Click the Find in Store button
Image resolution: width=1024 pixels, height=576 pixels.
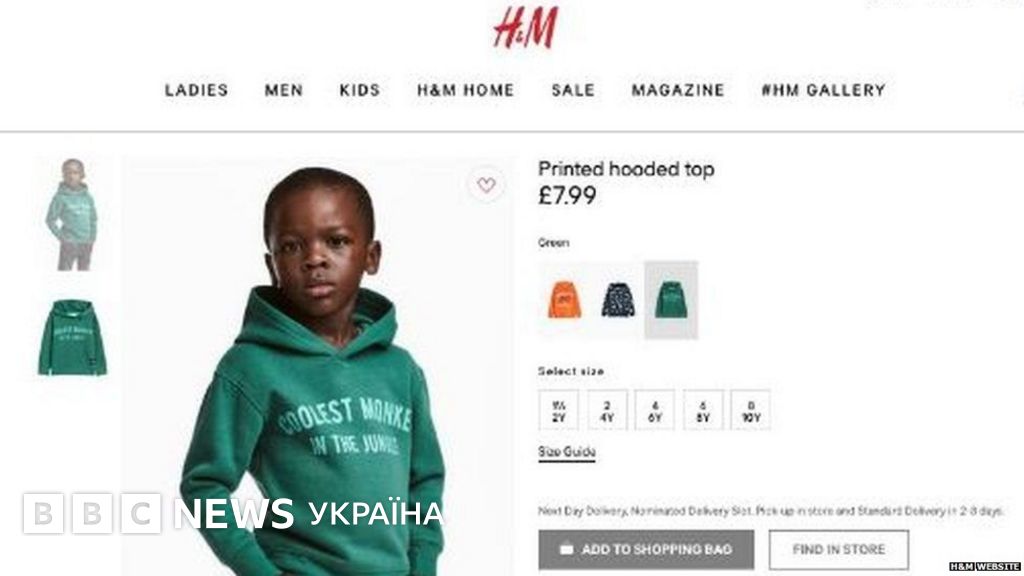tap(839, 549)
